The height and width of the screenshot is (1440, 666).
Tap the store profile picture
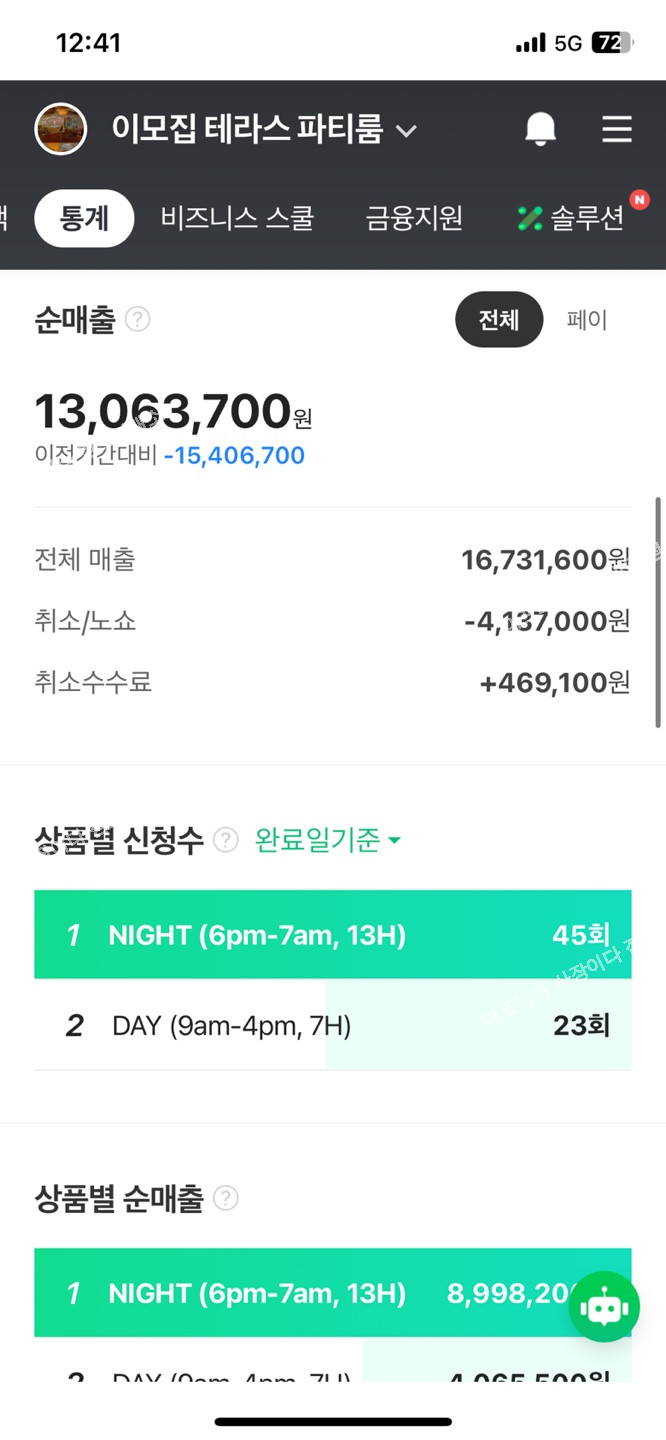point(60,129)
